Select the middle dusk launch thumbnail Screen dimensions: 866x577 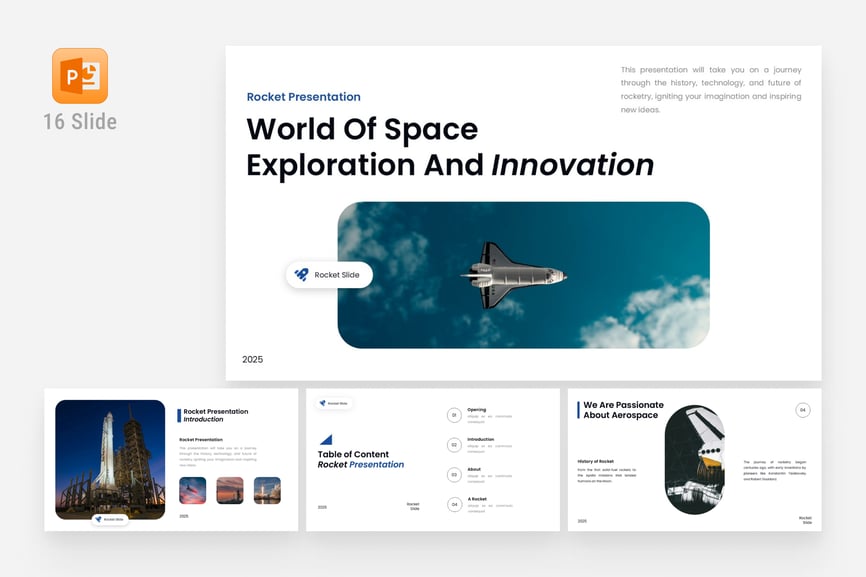coord(230,490)
